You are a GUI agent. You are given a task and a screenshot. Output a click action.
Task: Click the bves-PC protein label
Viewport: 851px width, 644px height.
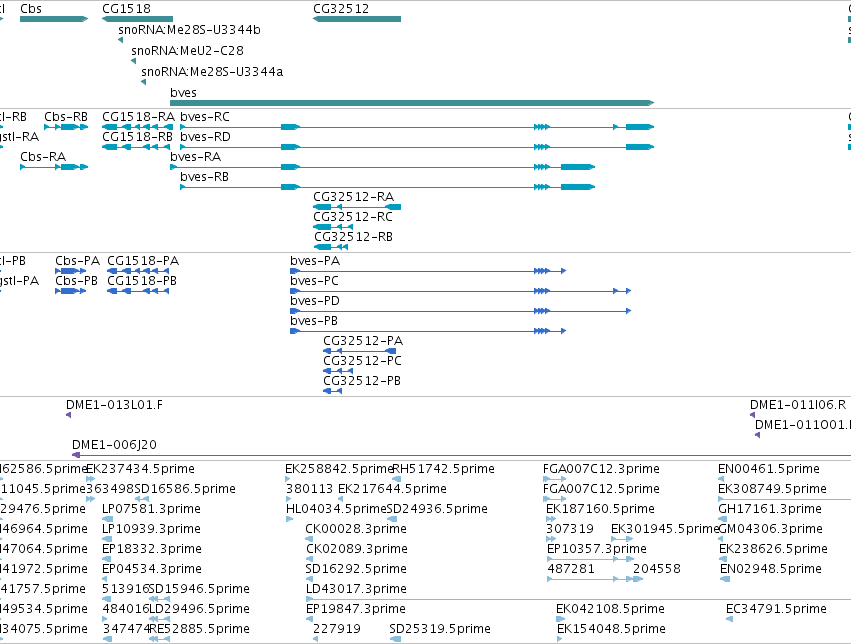pyautogui.click(x=314, y=281)
